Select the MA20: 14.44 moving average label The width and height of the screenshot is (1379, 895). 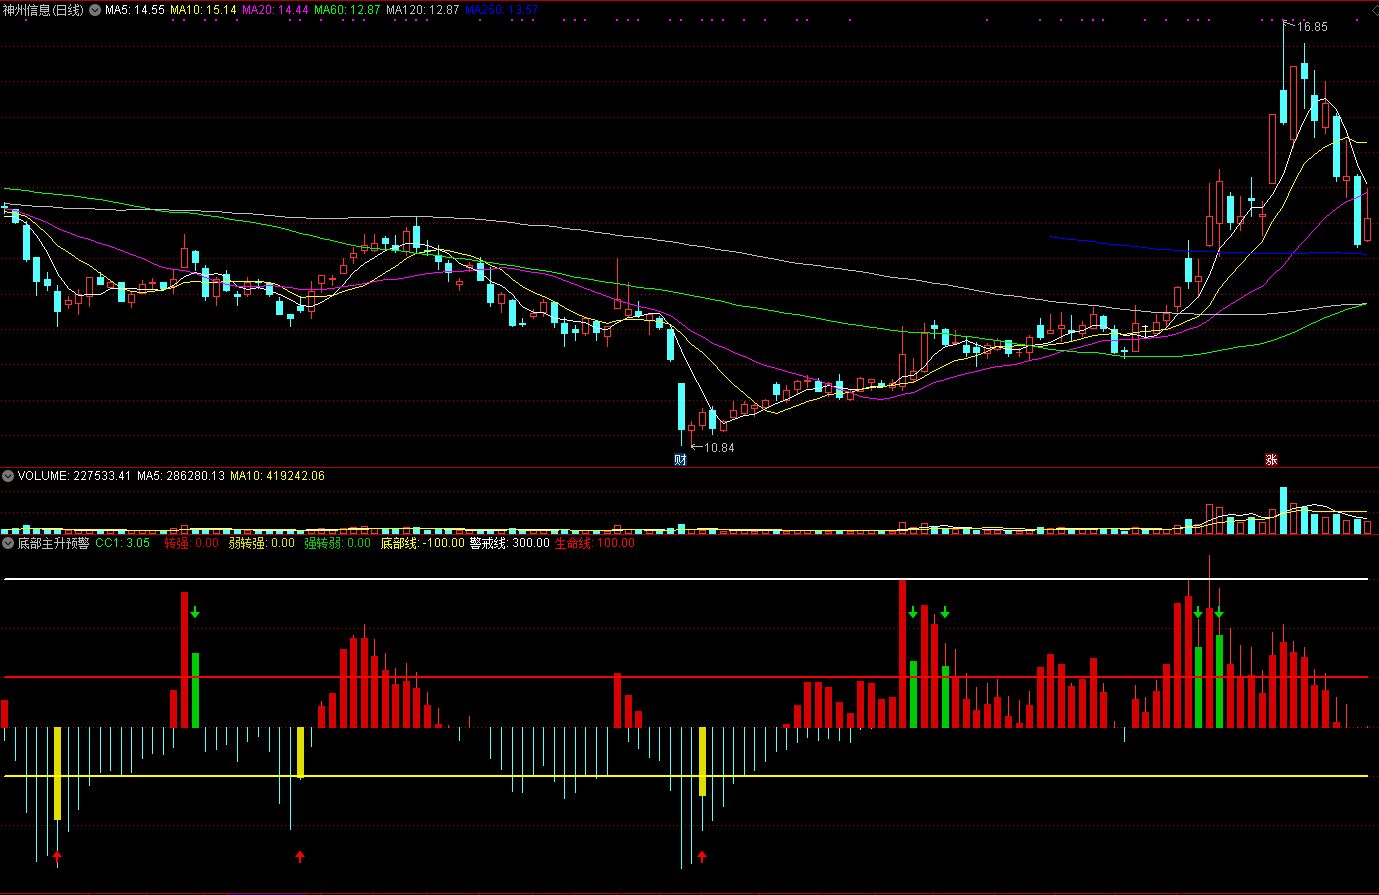click(276, 10)
